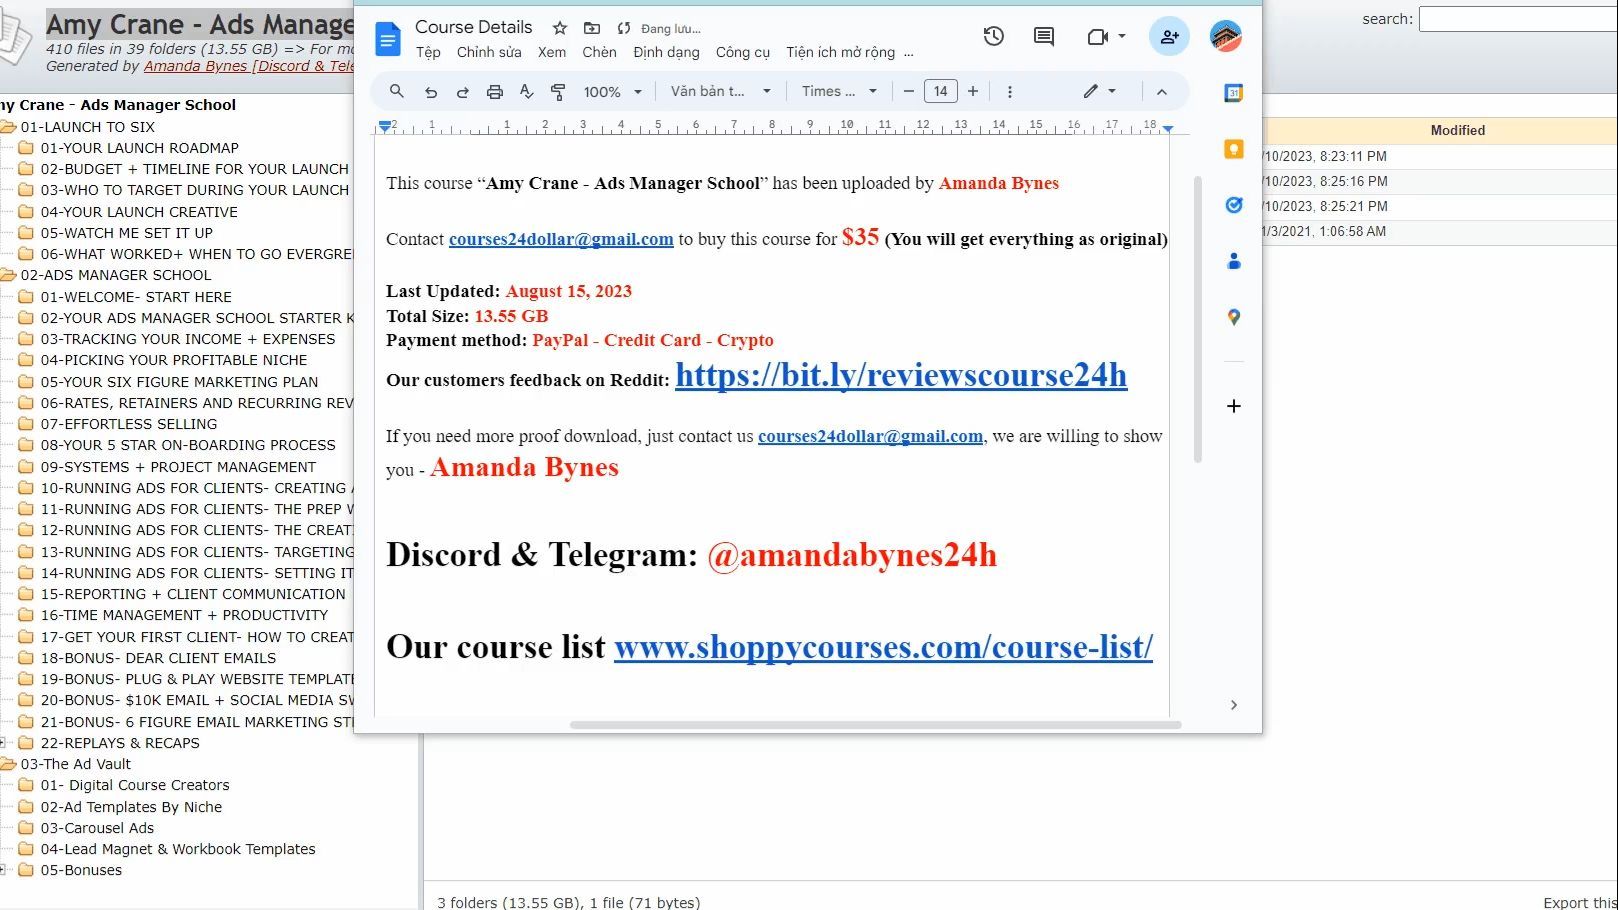Open the Định dạng menu

(x=666, y=52)
